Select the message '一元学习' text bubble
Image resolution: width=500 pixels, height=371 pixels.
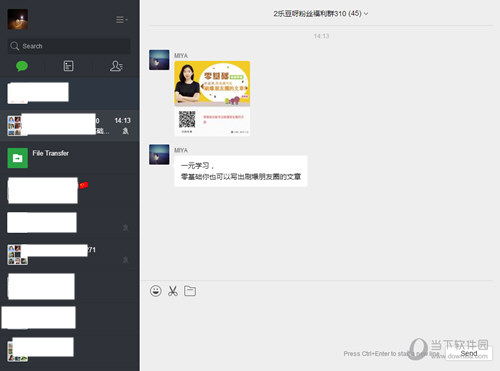pyautogui.click(x=241, y=171)
